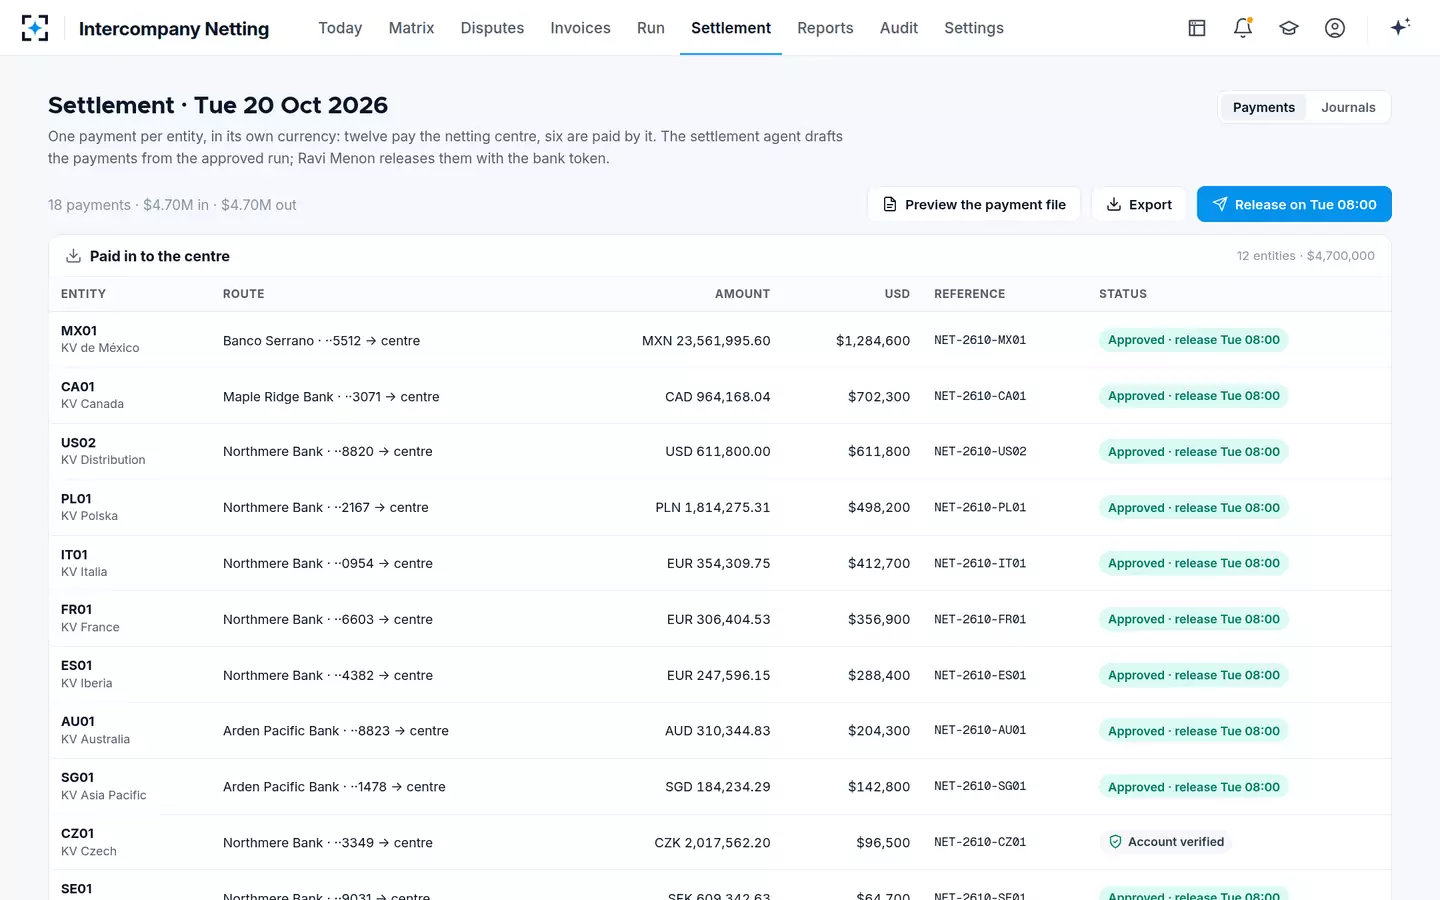This screenshot has width=1440, height=900.
Task: Open the layout panel icon in header
Action: [1197, 28]
